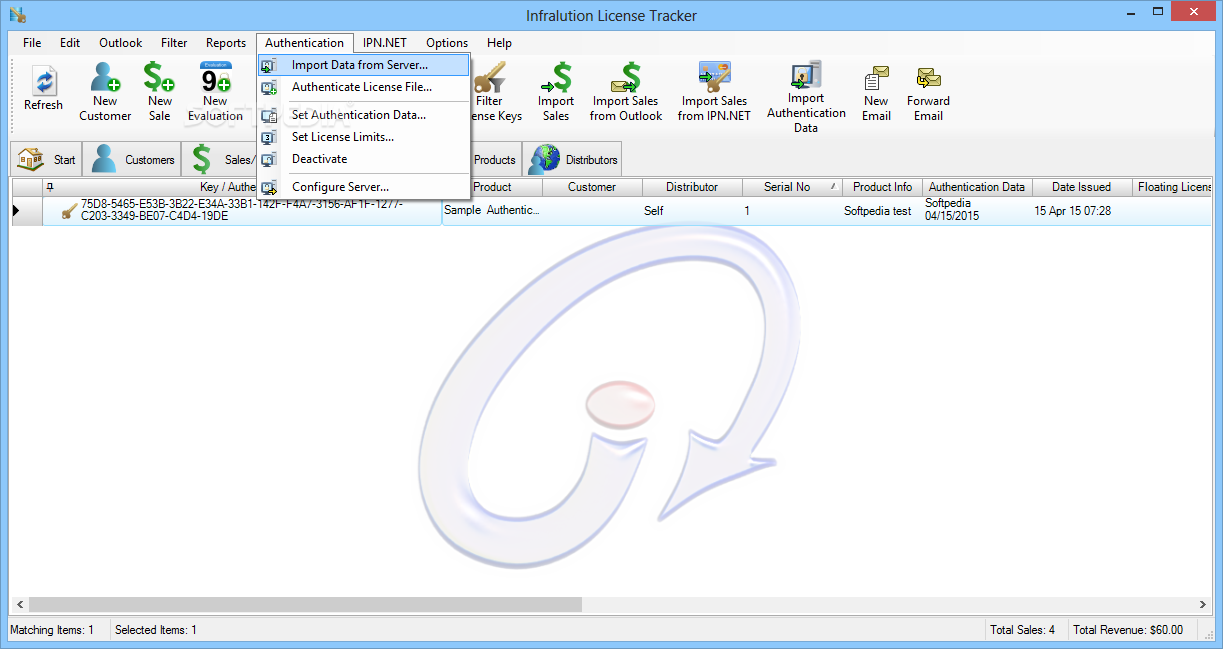Choose Deactivate from the Authentication menu

pos(364,159)
